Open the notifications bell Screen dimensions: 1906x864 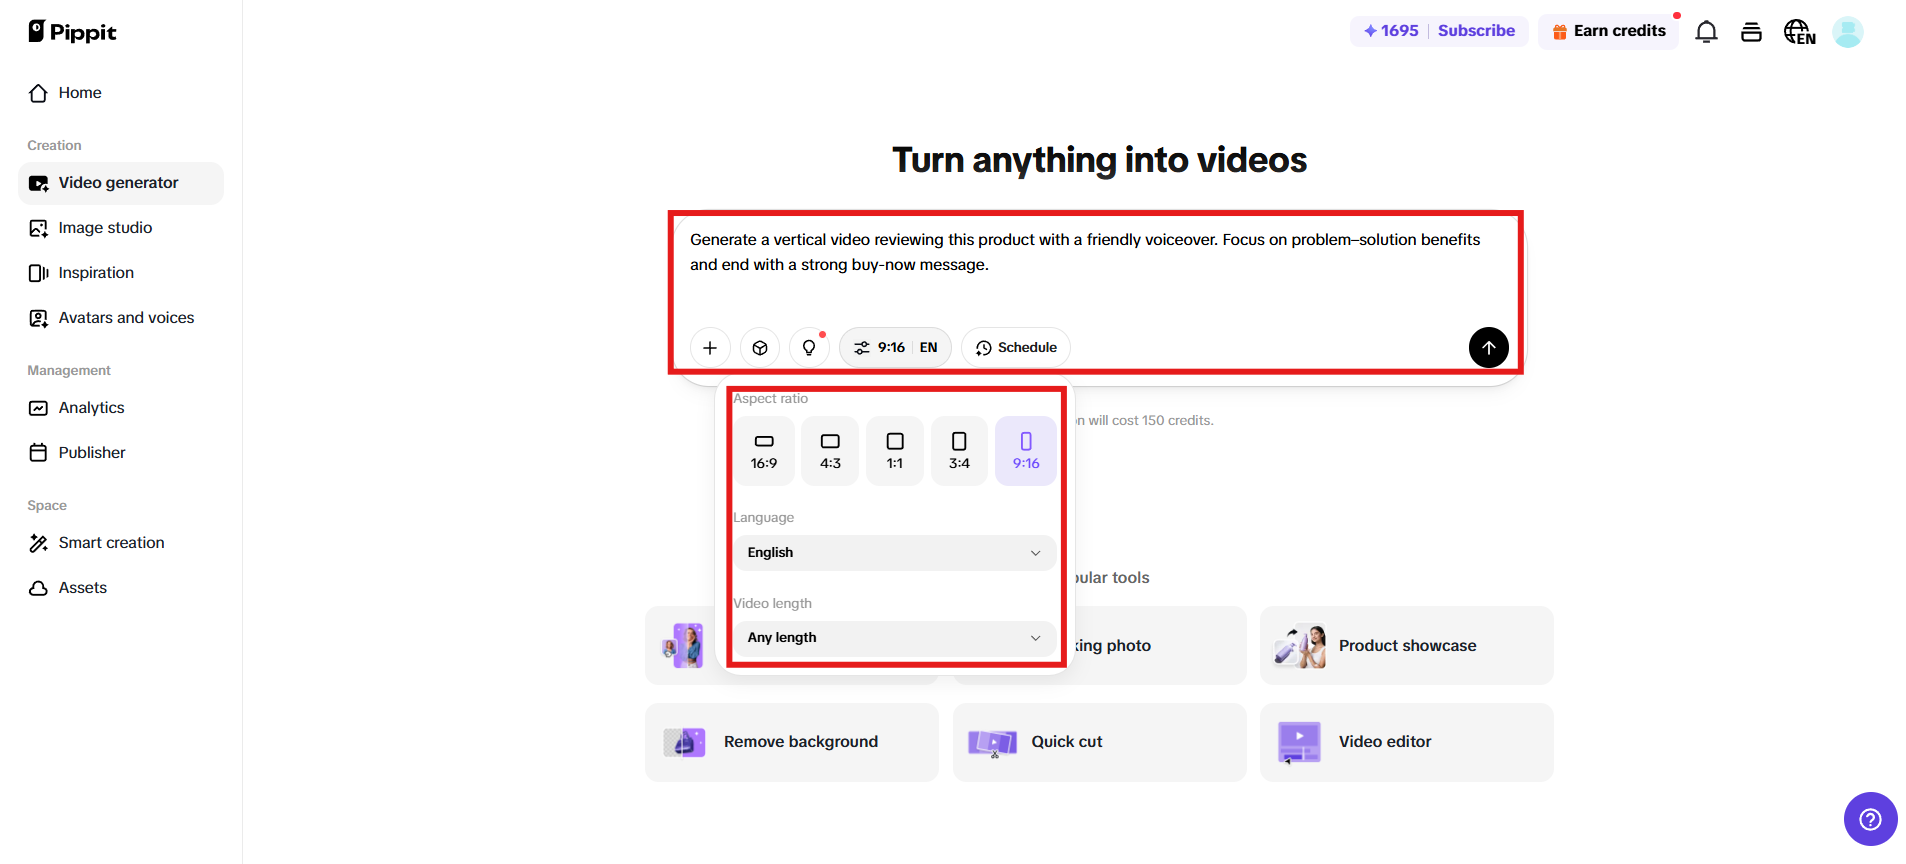point(1706,32)
